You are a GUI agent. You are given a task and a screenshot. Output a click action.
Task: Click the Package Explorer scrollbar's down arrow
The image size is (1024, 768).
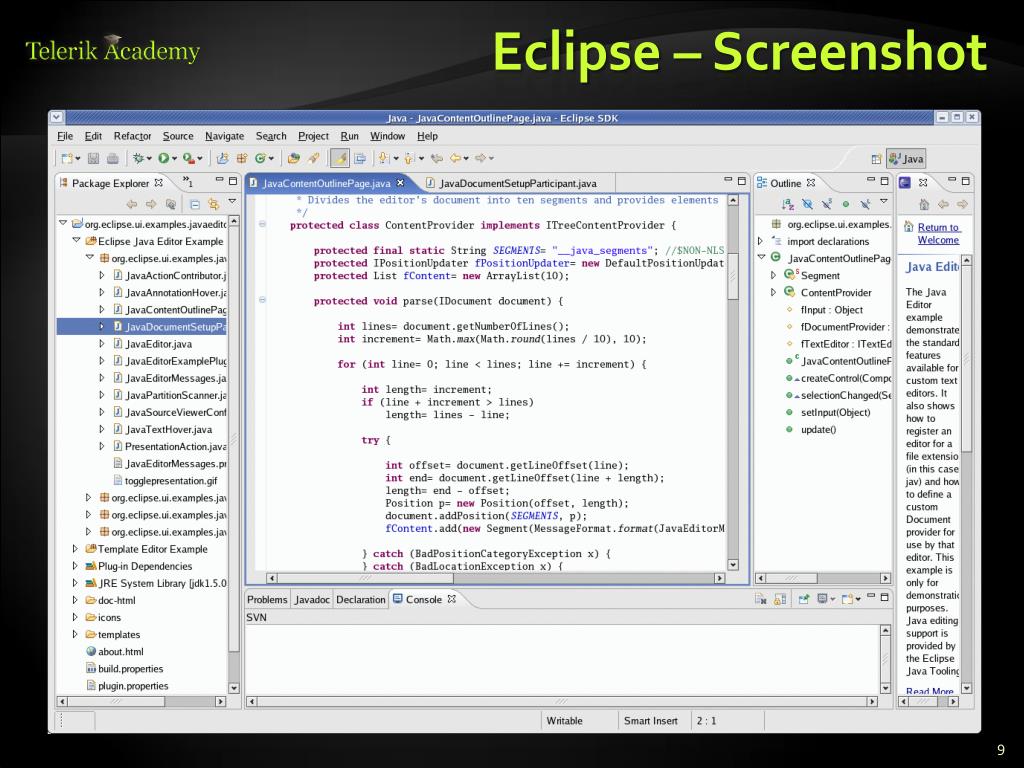click(234, 688)
